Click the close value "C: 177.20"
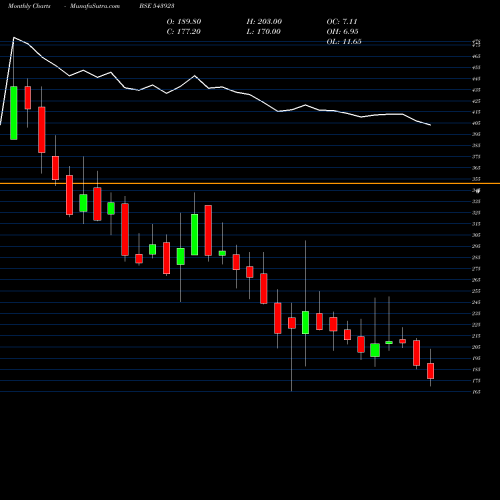500x500 pixels. (184, 32)
